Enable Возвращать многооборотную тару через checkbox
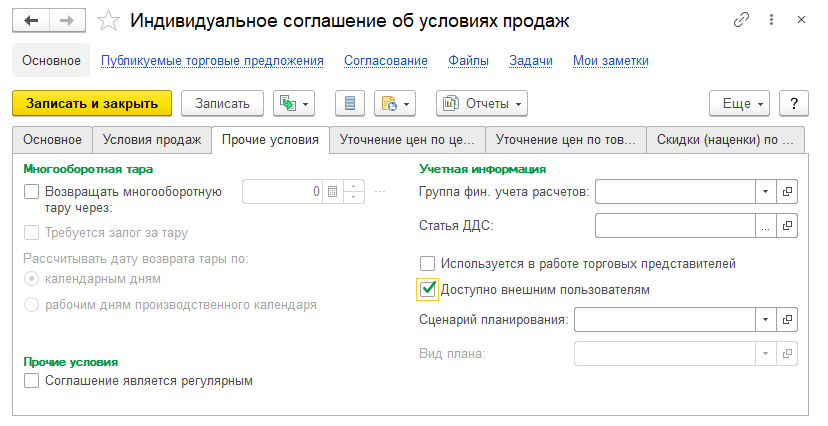The image size is (828, 426). pyautogui.click(x=31, y=191)
